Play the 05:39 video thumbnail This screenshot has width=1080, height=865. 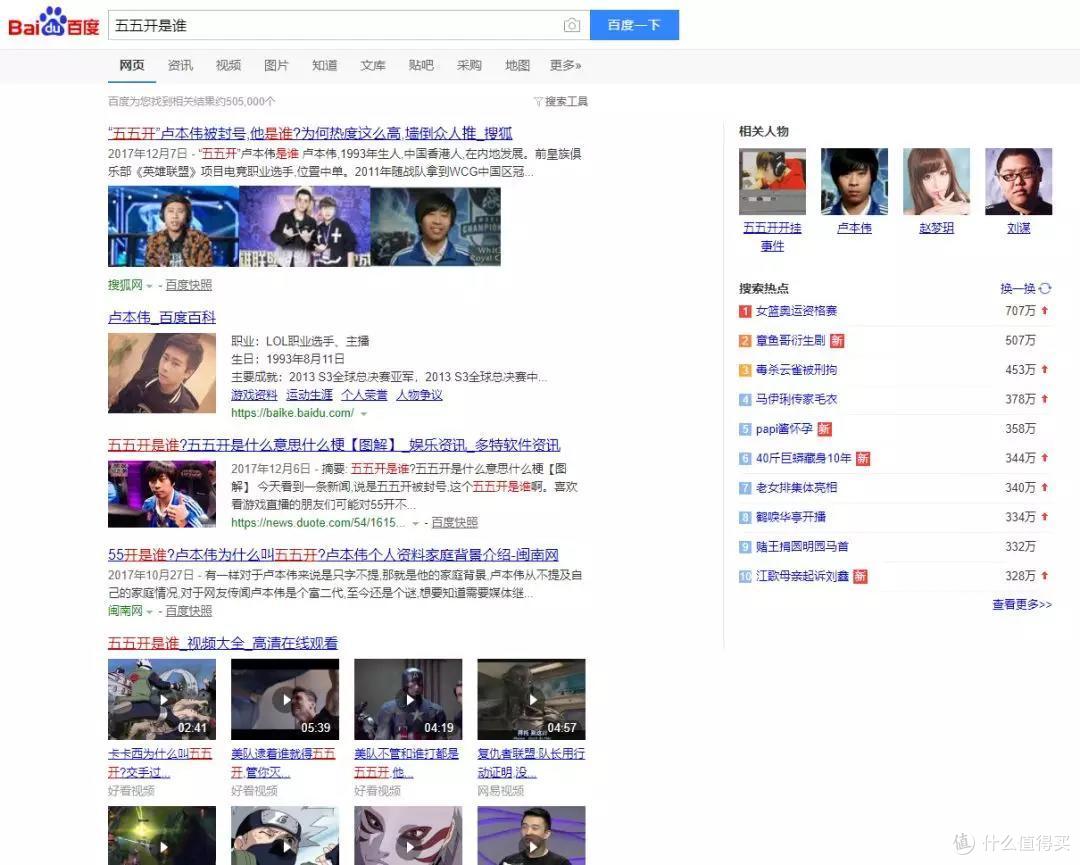pos(285,700)
